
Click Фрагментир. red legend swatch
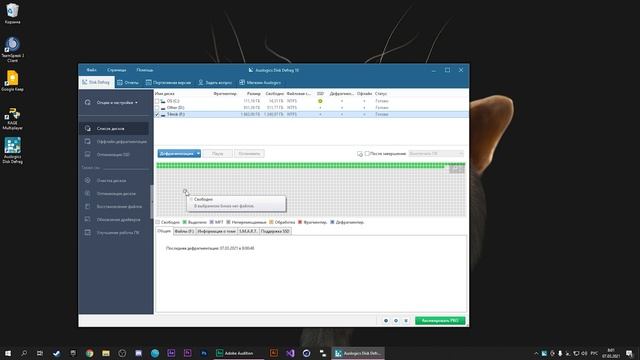click(x=300, y=222)
